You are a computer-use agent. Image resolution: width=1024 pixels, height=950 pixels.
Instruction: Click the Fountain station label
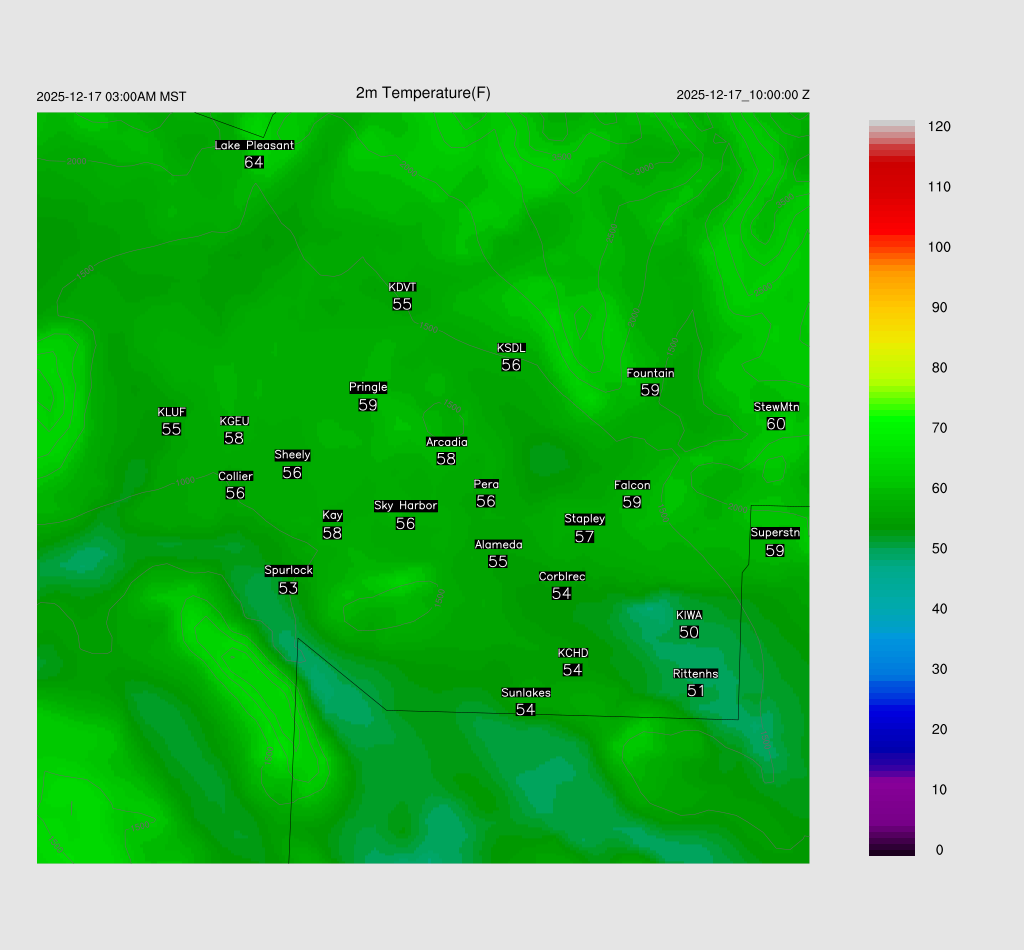click(650, 373)
